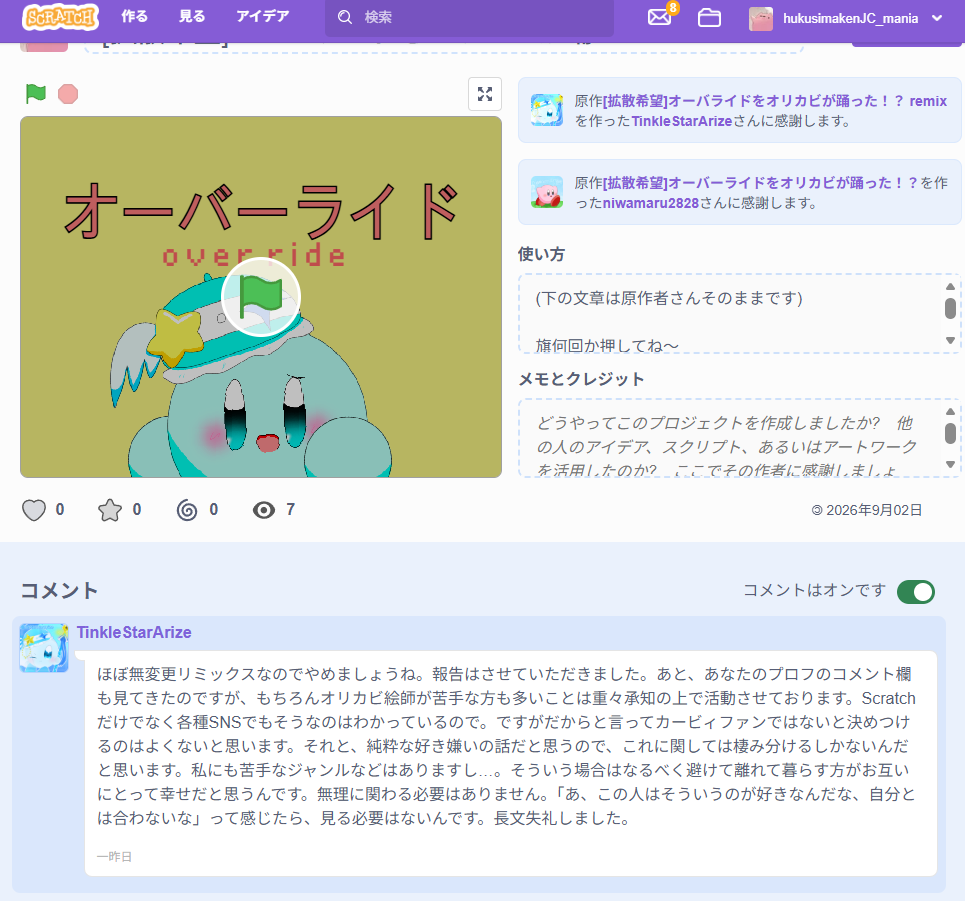Open the messages envelope icon
Screen dimensions: 965x901
659,17
